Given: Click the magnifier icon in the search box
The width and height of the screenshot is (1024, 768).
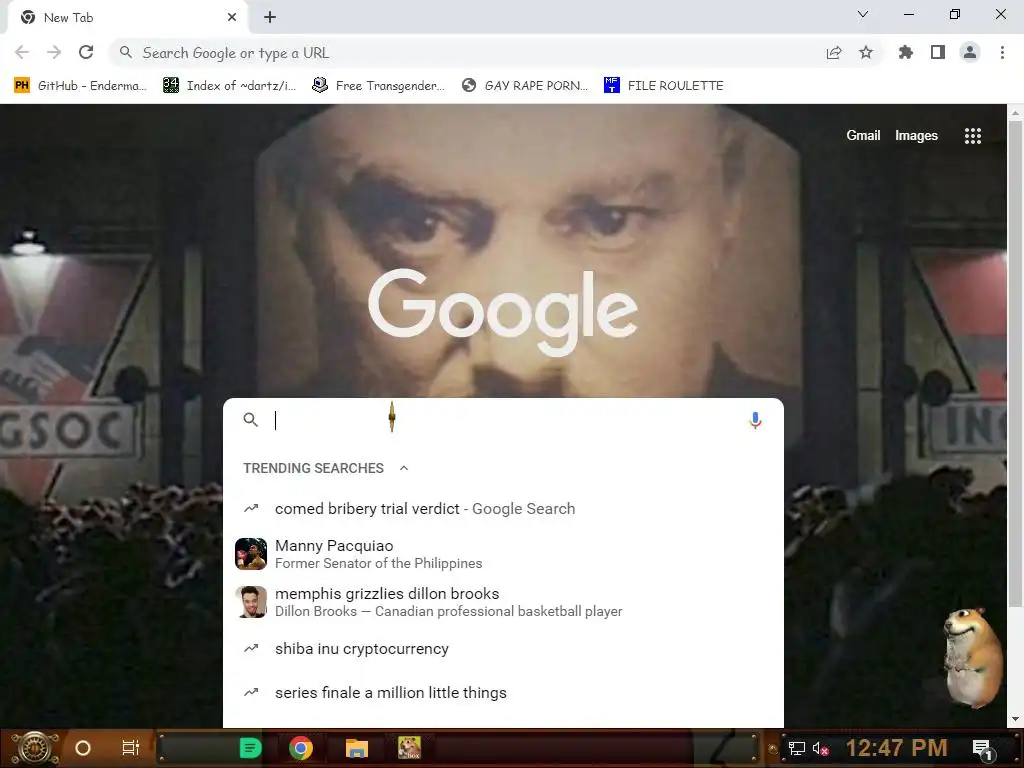Looking at the screenshot, I should pyautogui.click(x=251, y=420).
